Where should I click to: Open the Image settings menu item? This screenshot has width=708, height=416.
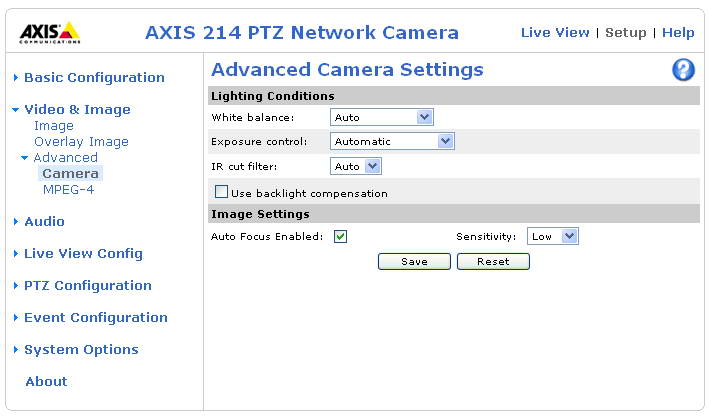point(54,126)
